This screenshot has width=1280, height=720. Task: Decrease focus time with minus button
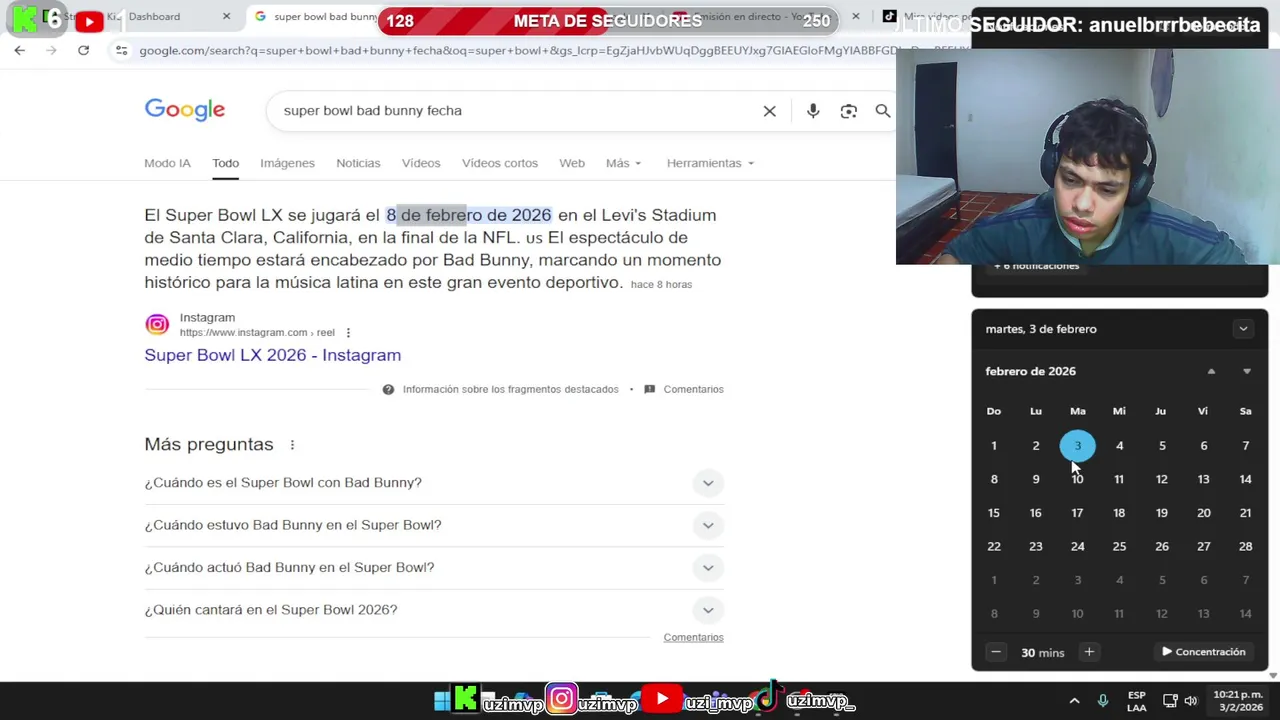tap(995, 652)
